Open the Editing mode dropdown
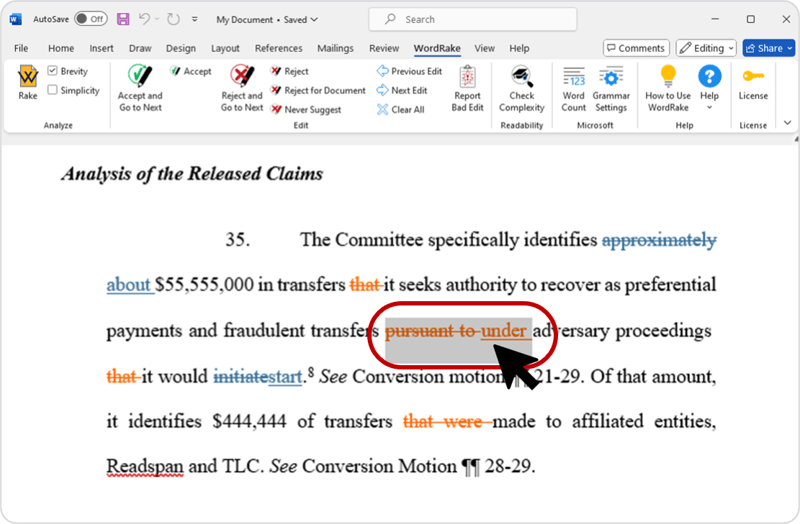The height and width of the screenshot is (524, 800). click(706, 48)
